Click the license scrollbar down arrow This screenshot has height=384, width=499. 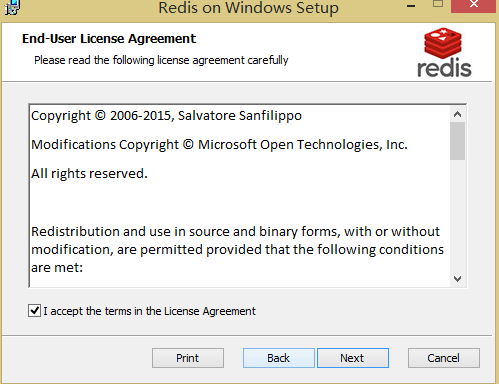coord(457,278)
